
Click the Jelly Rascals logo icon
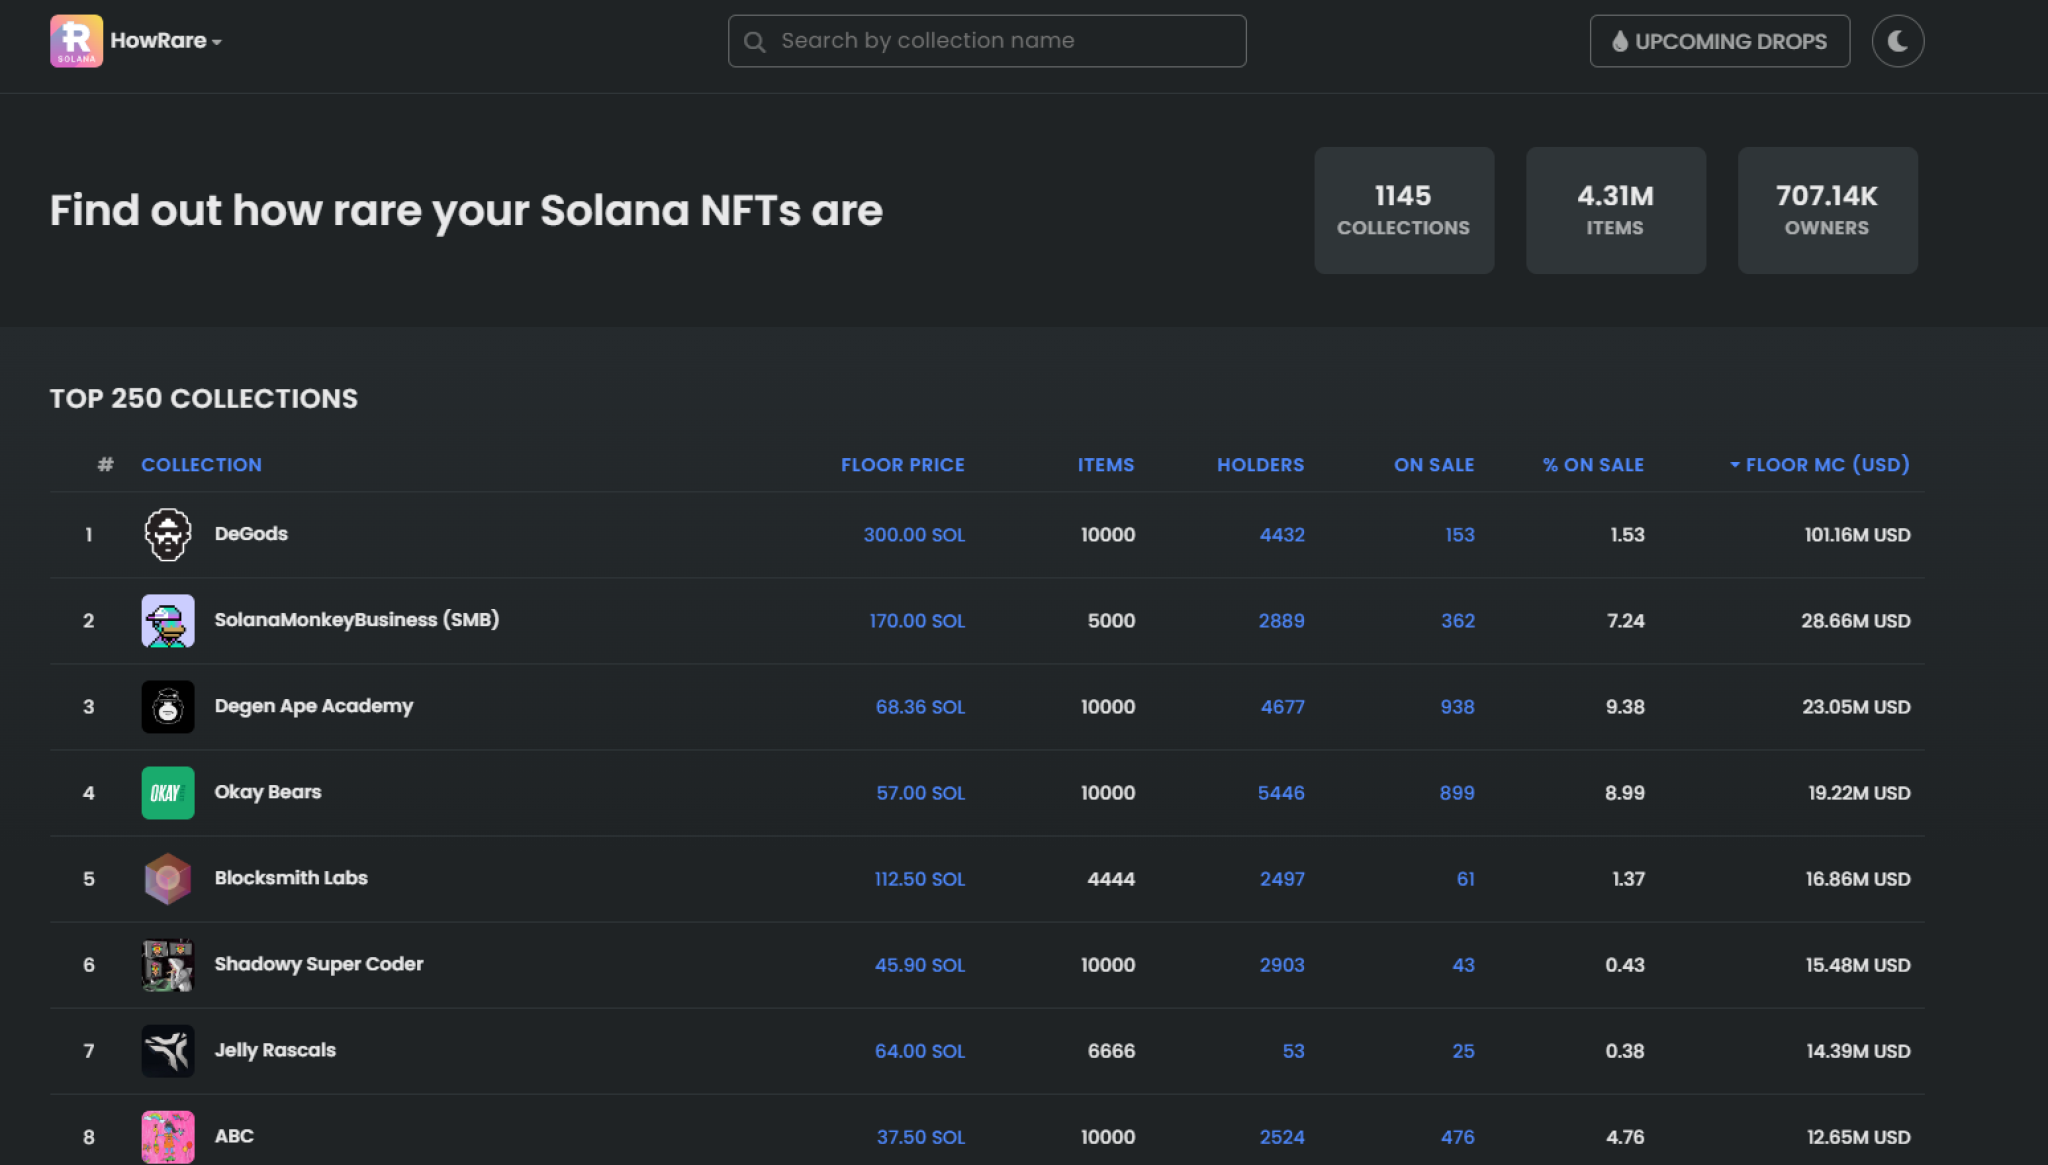(x=167, y=1050)
